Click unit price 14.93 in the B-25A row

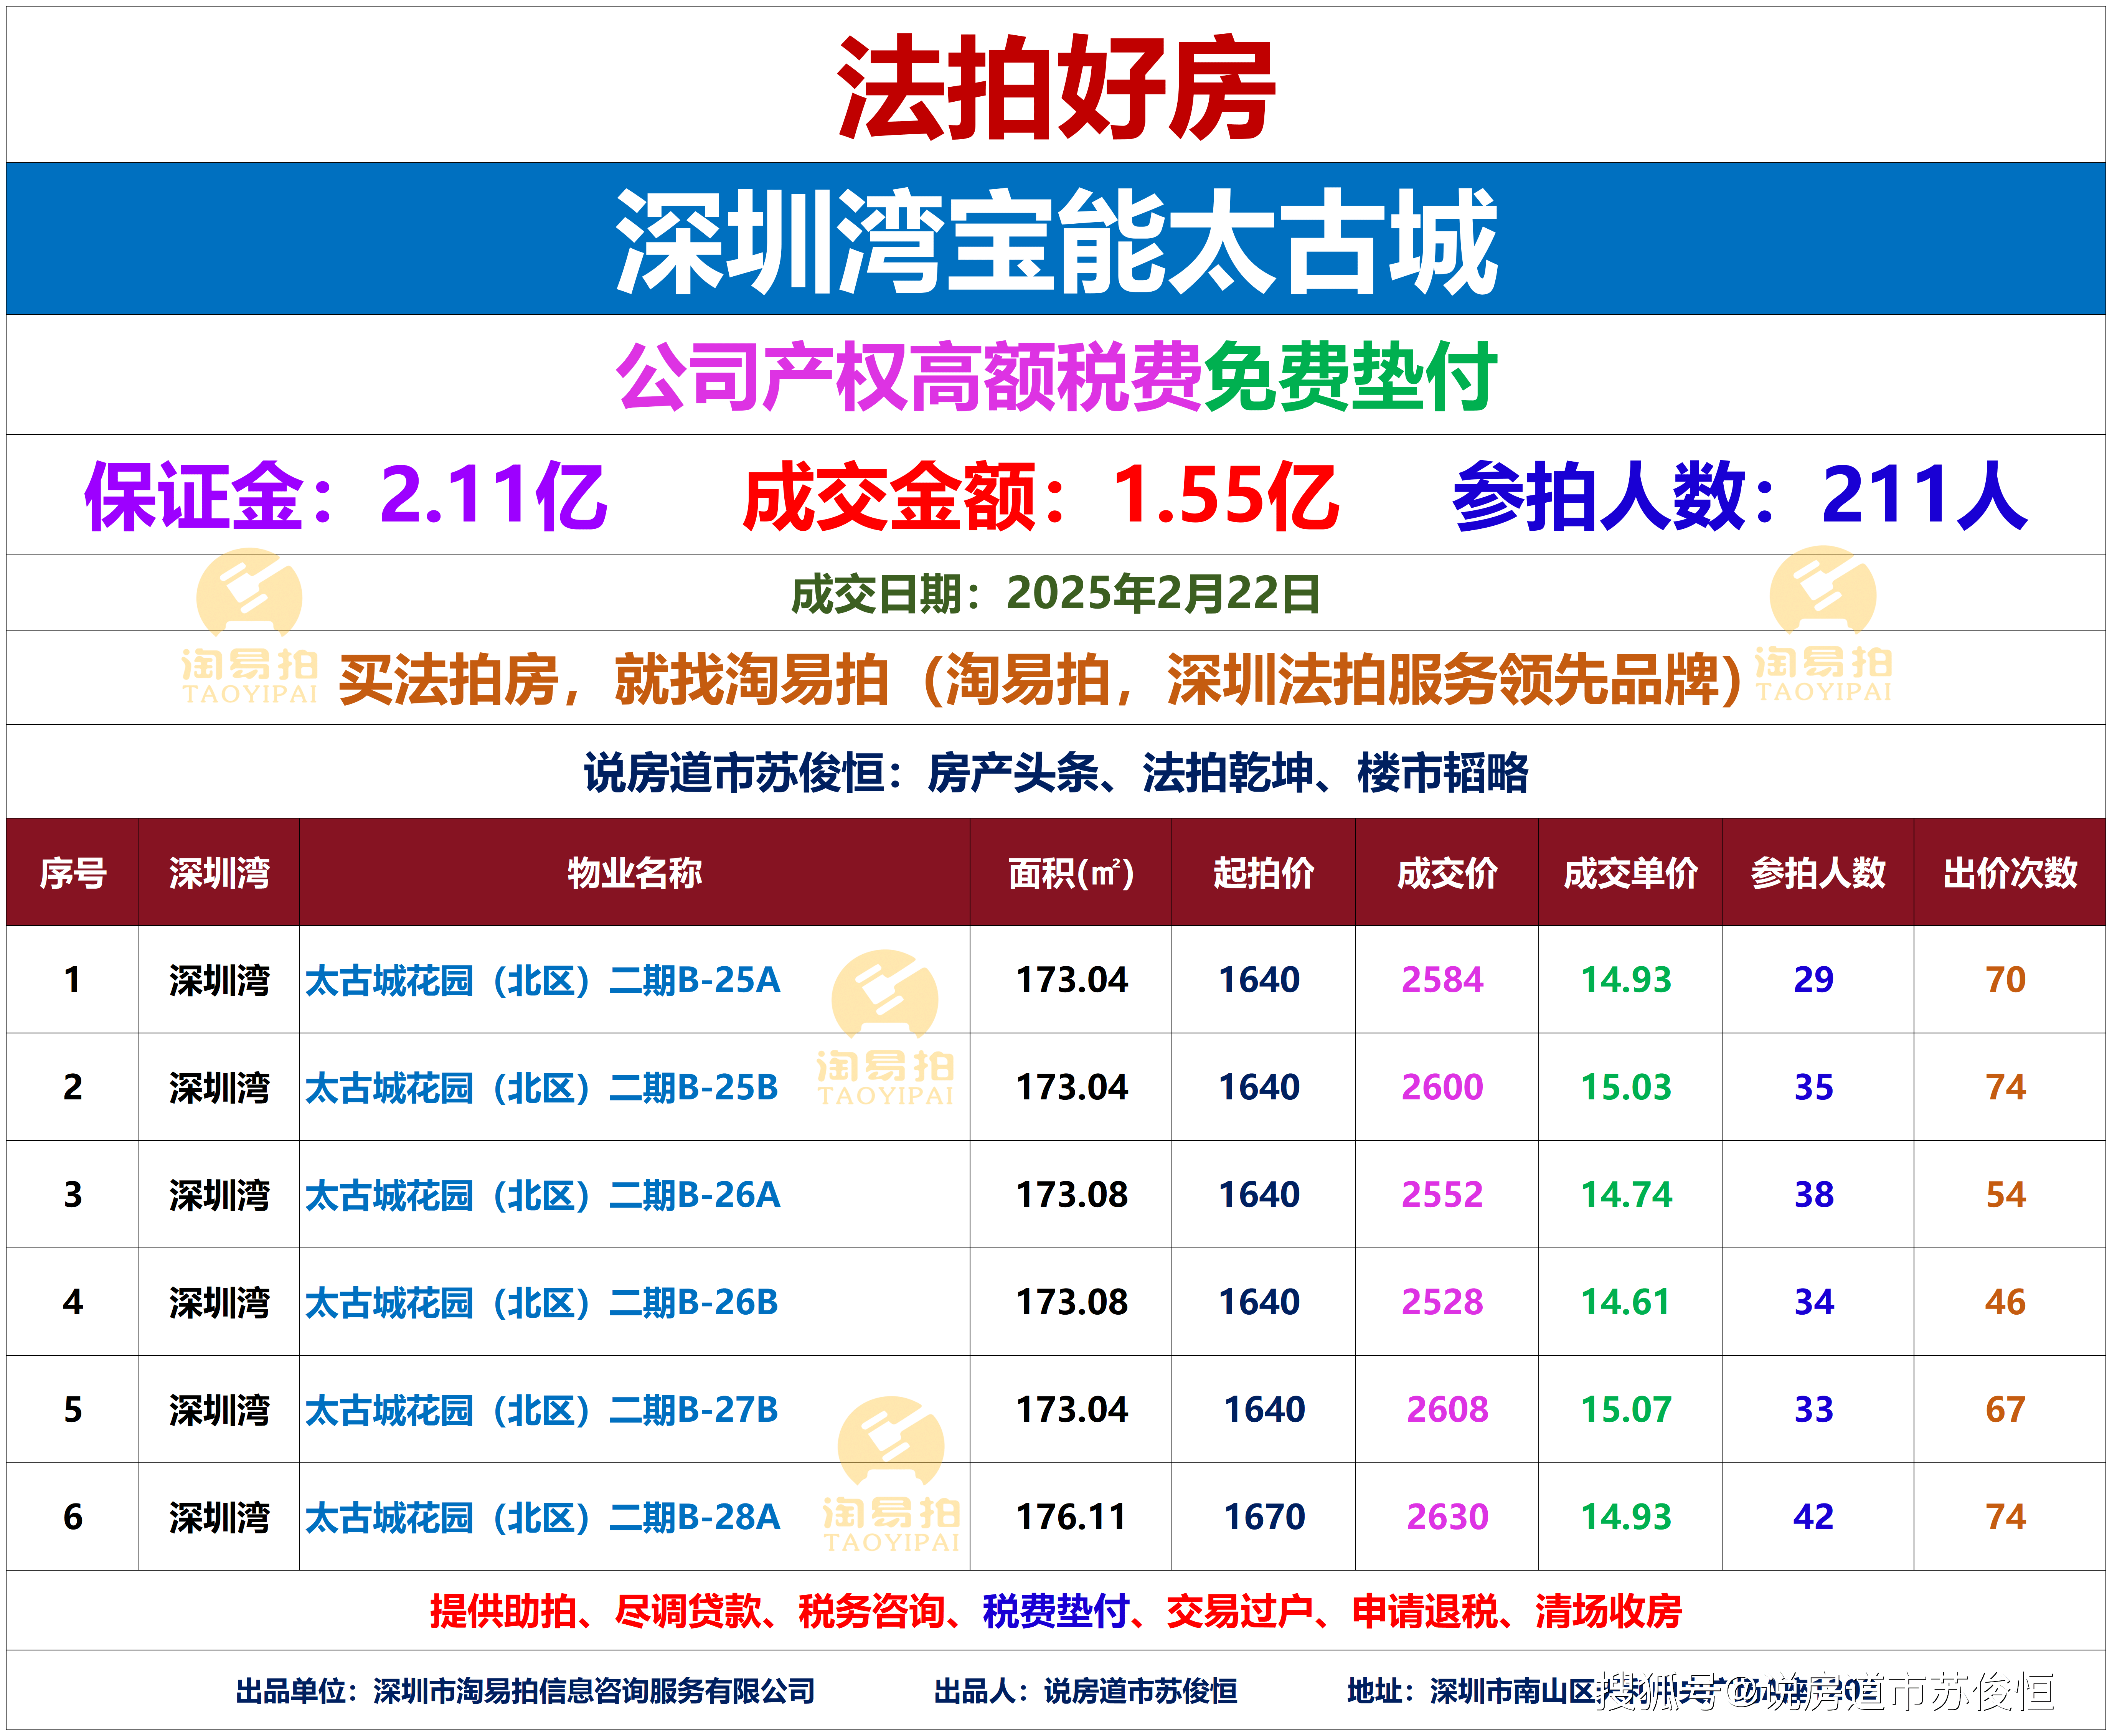(x=1626, y=980)
